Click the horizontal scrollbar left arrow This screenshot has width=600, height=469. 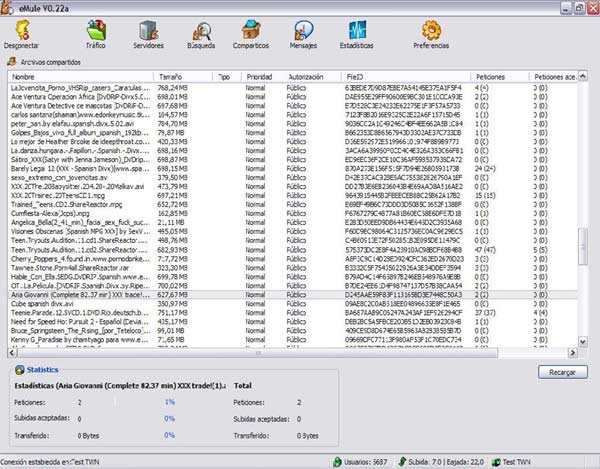12,352
